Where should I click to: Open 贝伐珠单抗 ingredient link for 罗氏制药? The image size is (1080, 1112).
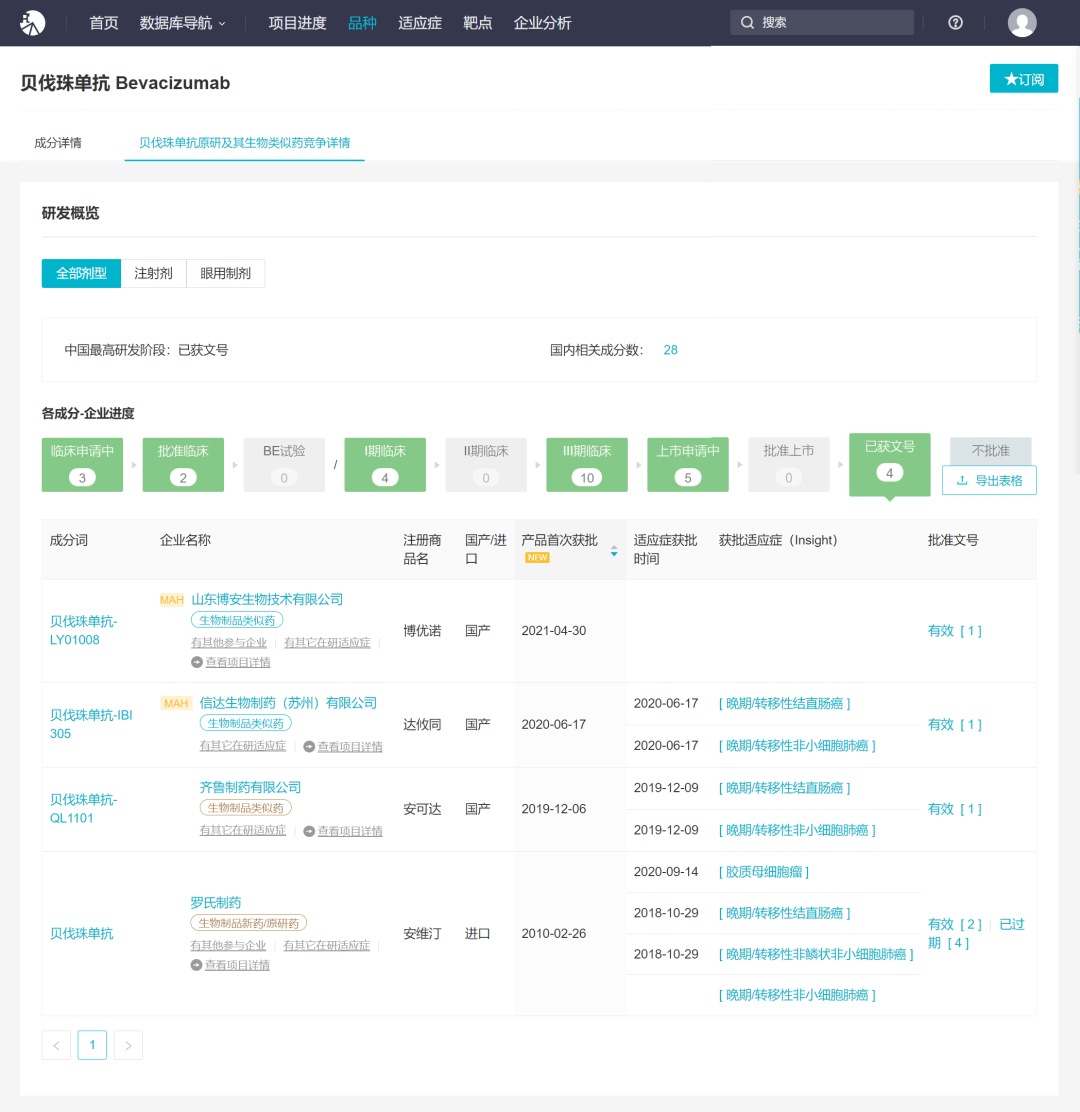click(x=82, y=933)
